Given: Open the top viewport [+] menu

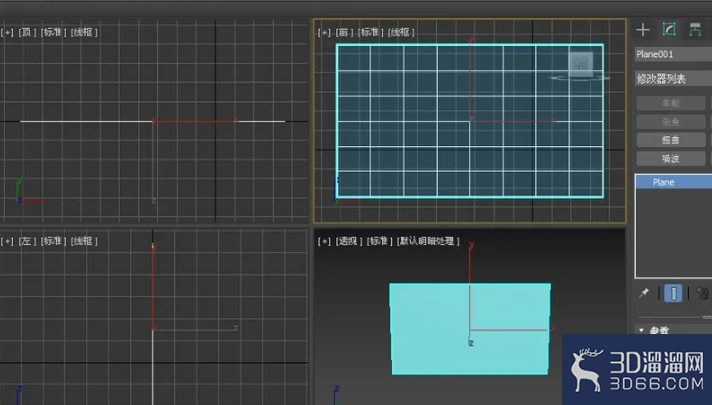Looking at the screenshot, I should pos(7,32).
